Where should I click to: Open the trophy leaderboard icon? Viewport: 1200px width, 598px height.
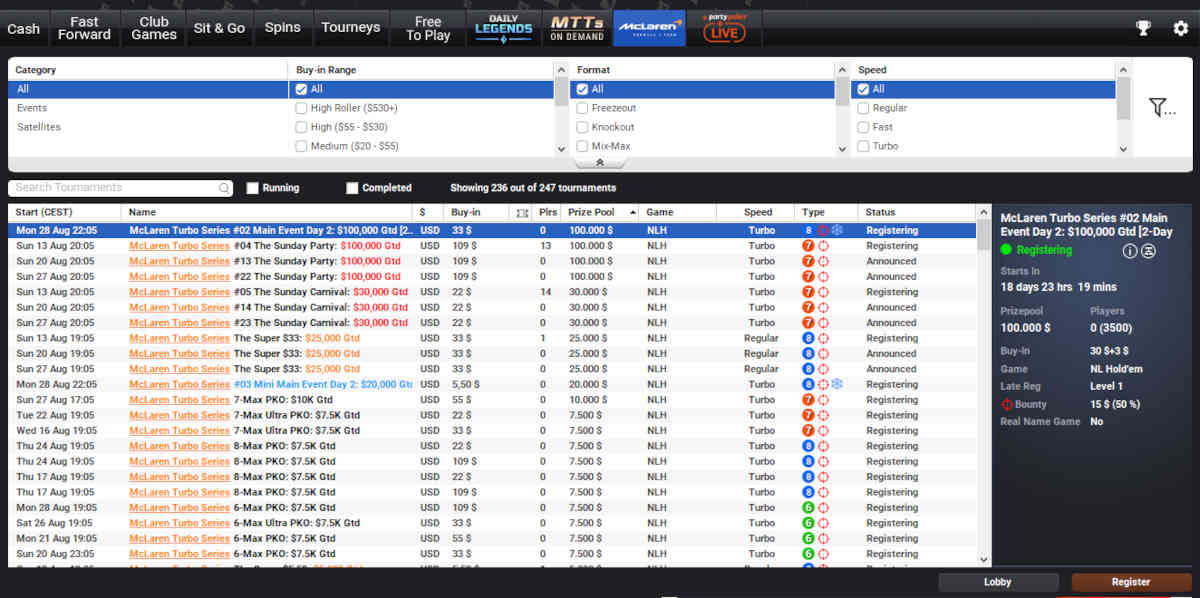(1143, 28)
